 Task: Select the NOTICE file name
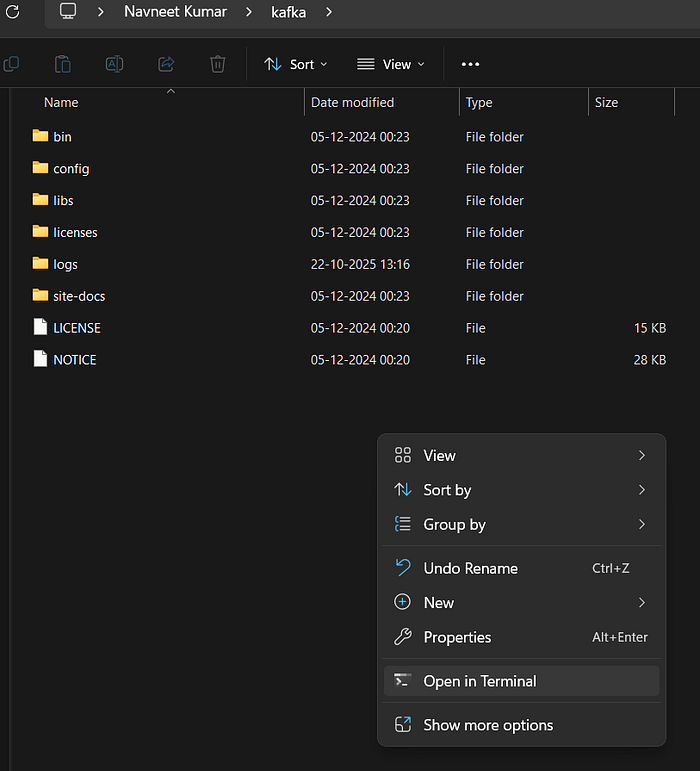tap(75, 360)
